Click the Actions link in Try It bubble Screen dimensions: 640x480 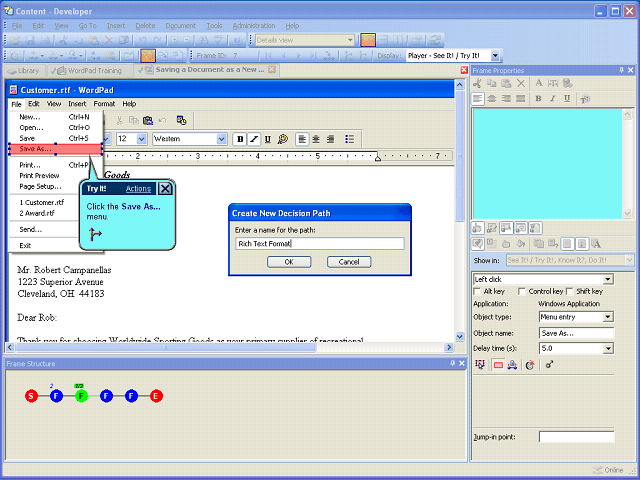(138, 189)
